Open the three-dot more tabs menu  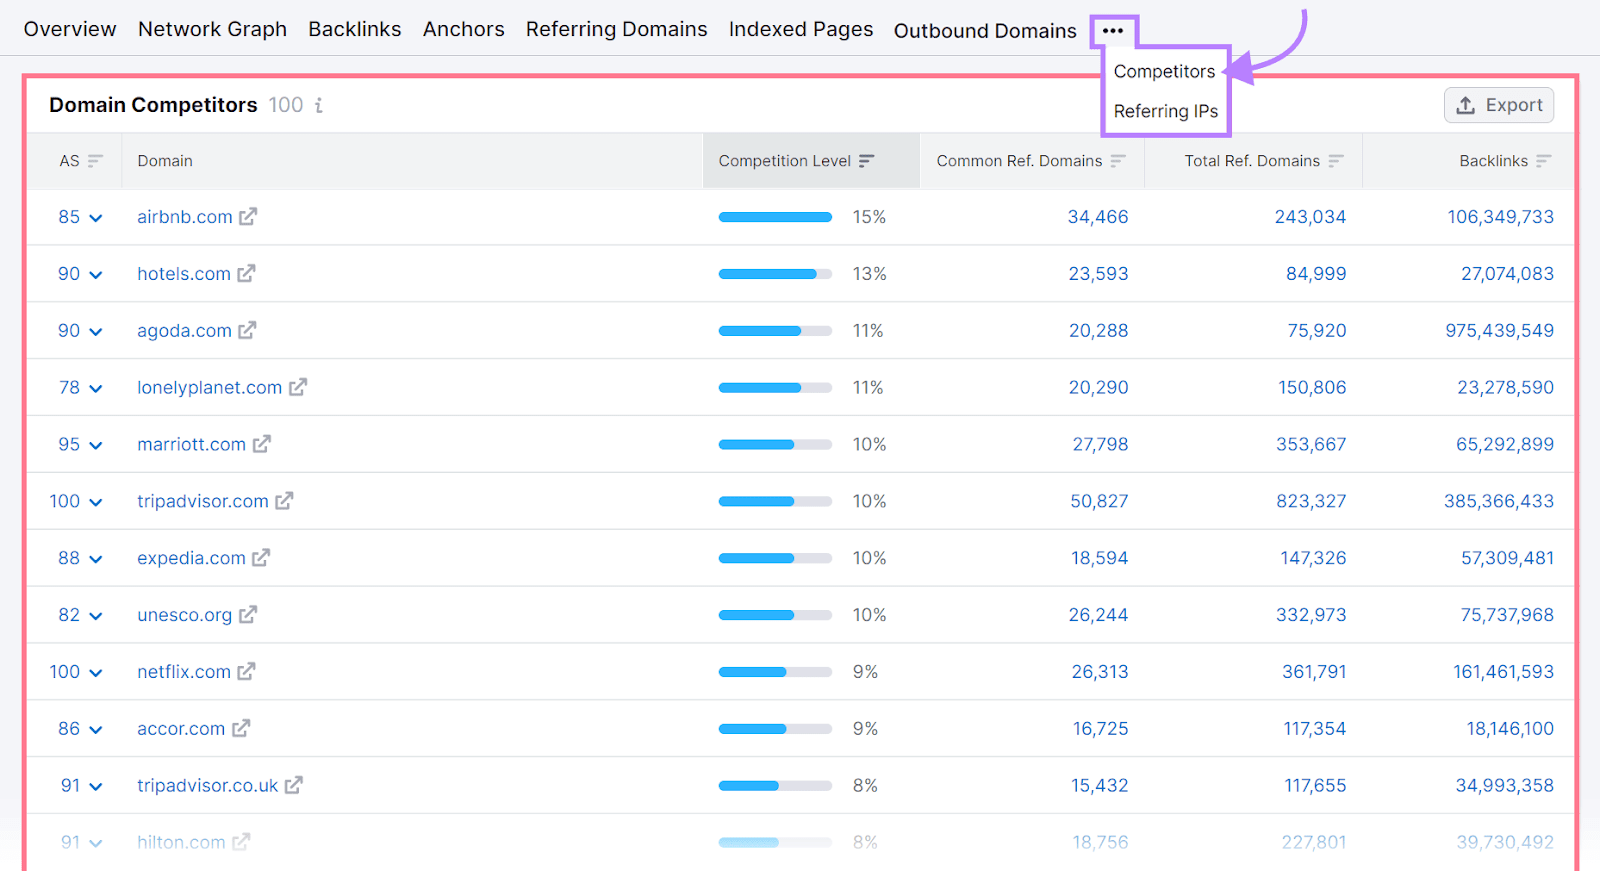point(1113,31)
